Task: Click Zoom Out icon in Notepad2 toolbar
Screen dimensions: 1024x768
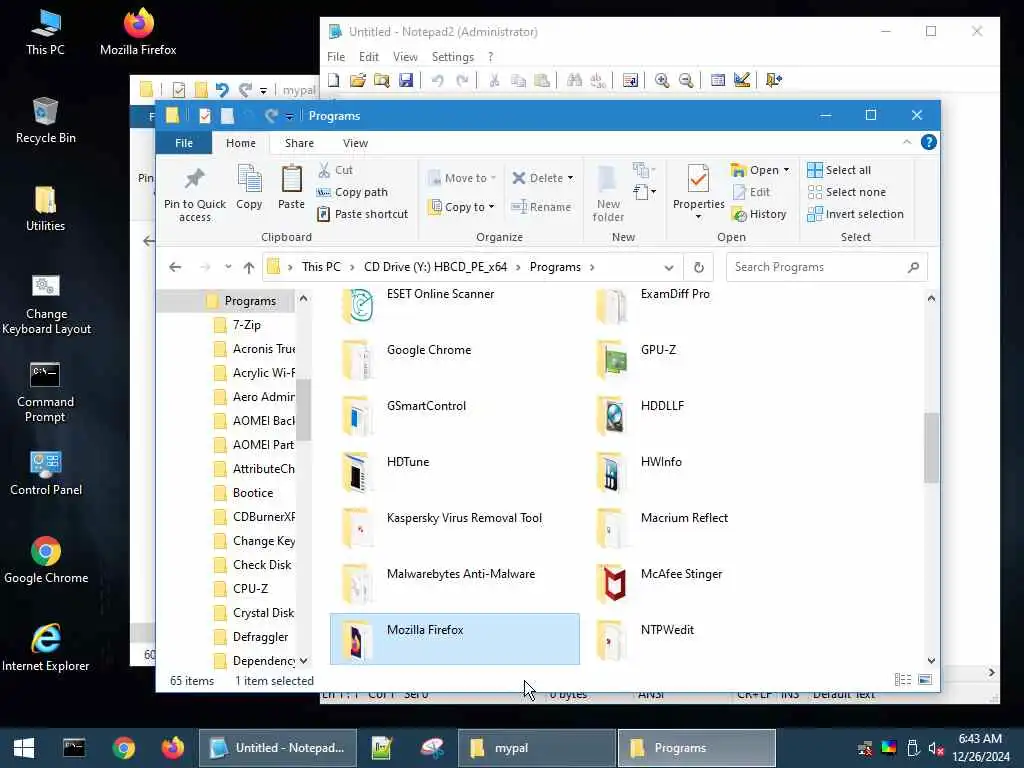Action: pos(686,80)
